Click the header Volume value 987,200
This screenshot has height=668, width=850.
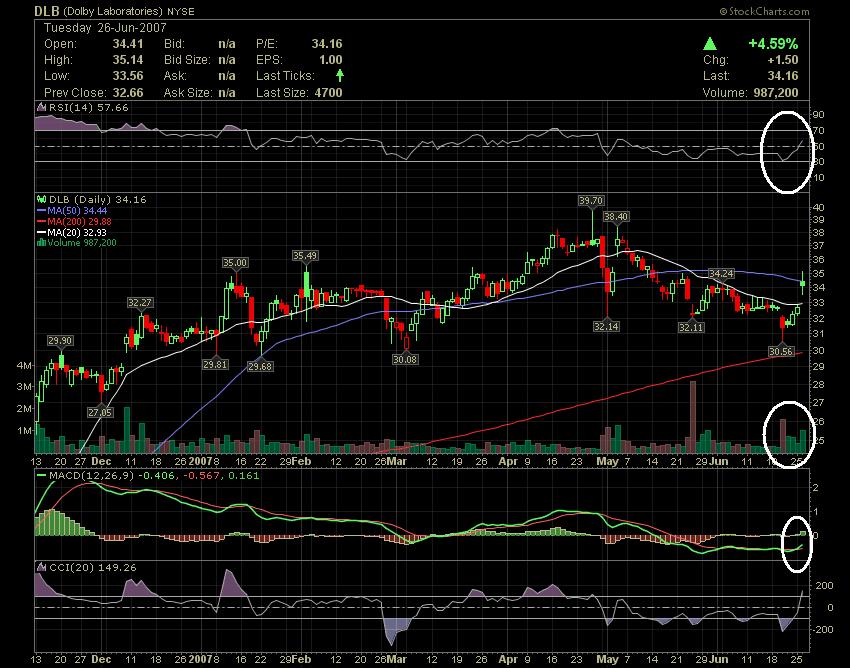coord(776,93)
